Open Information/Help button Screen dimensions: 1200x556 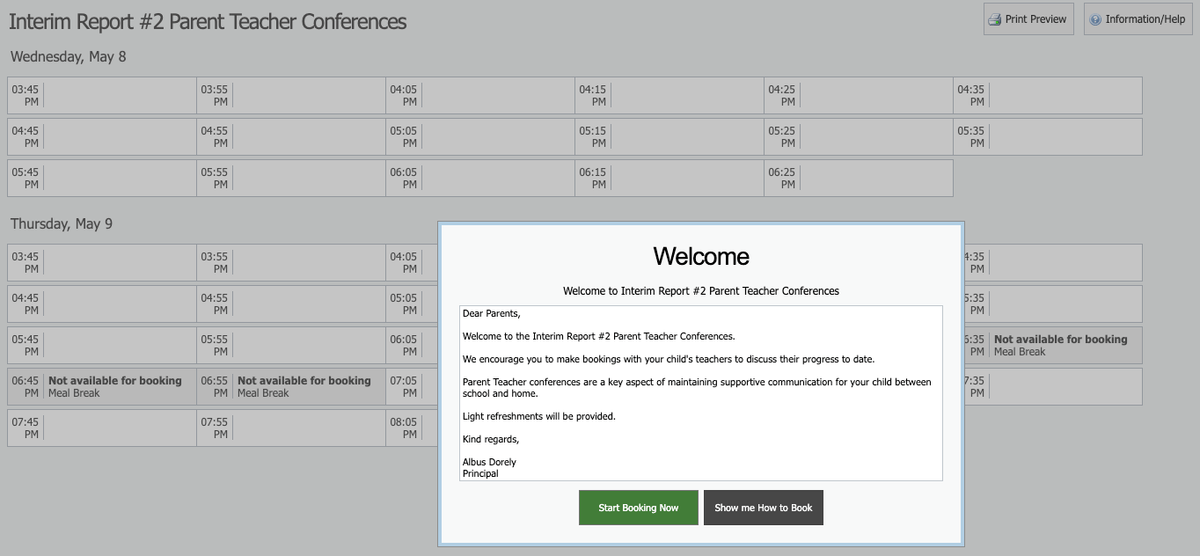pyautogui.click(x=1138, y=19)
